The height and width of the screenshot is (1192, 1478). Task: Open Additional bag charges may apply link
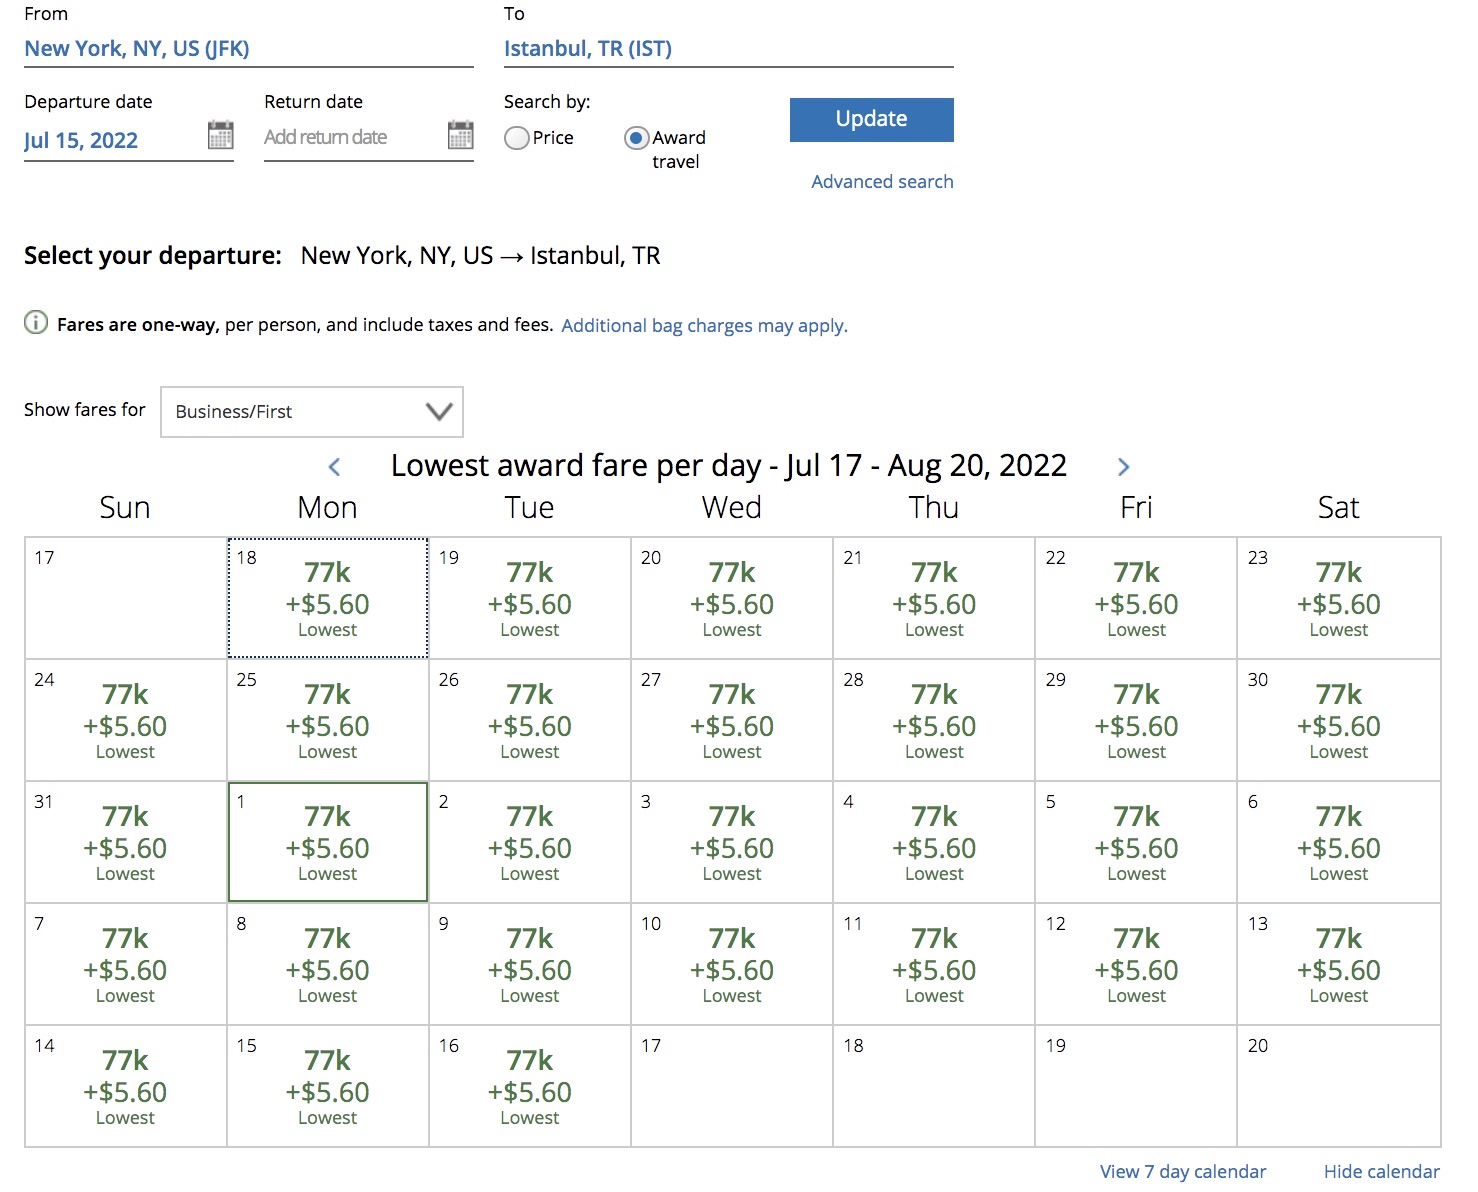click(704, 326)
